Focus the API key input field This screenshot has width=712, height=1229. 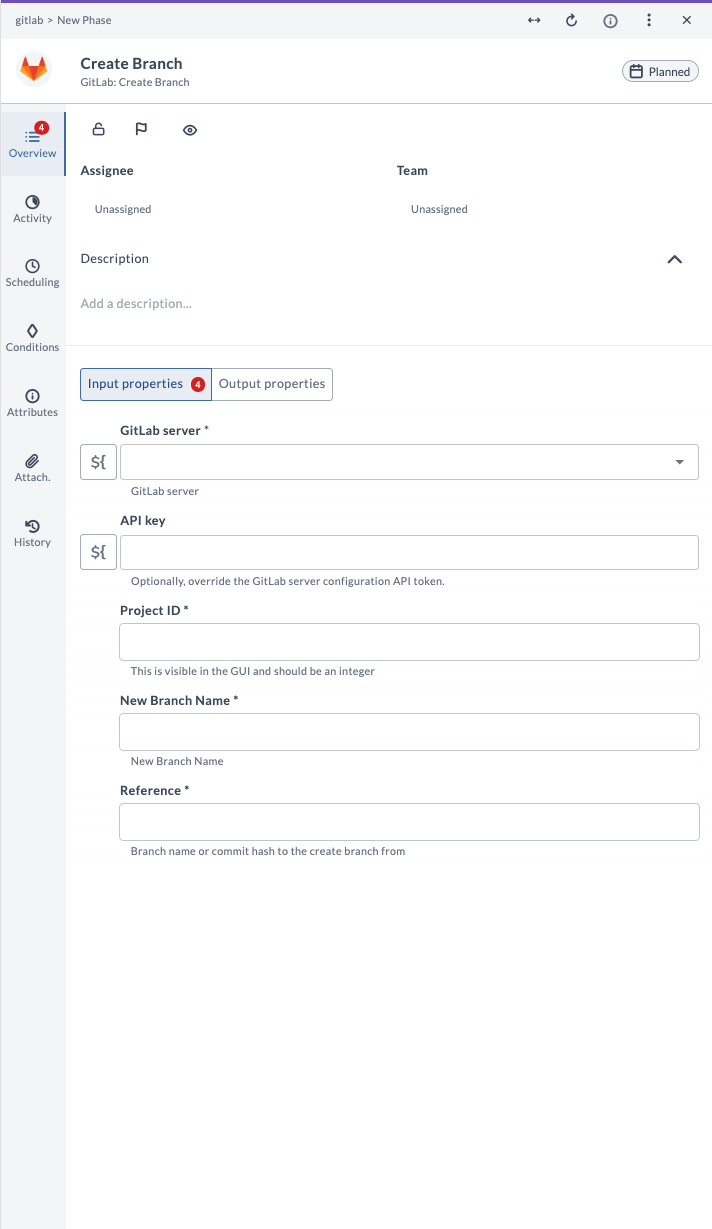tap(409, 552)
